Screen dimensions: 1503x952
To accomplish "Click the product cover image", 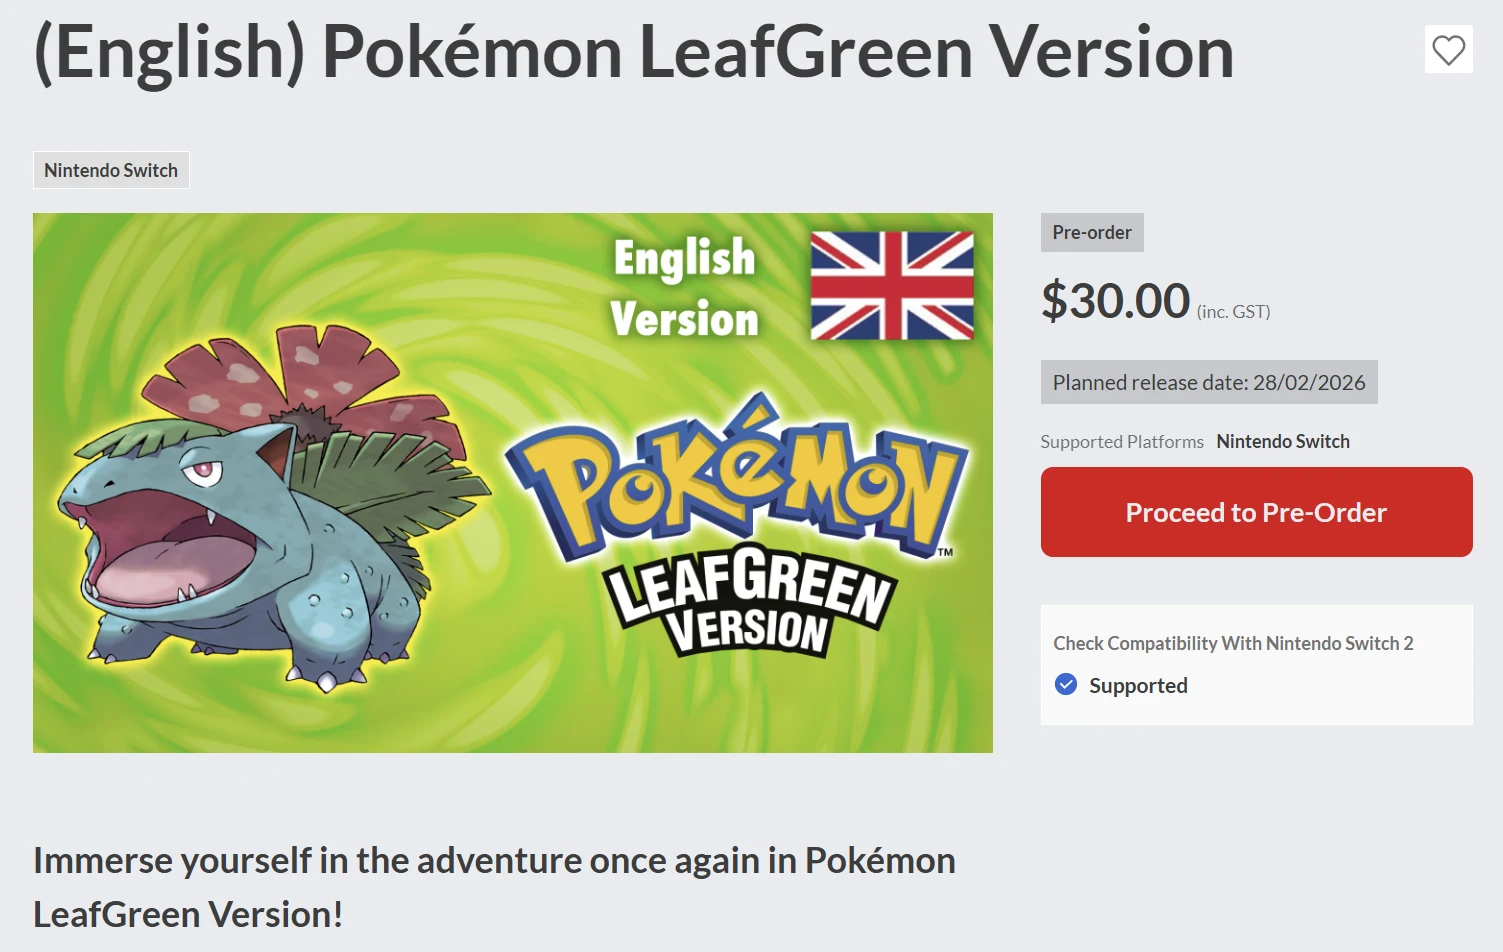I will coord(513,482).
